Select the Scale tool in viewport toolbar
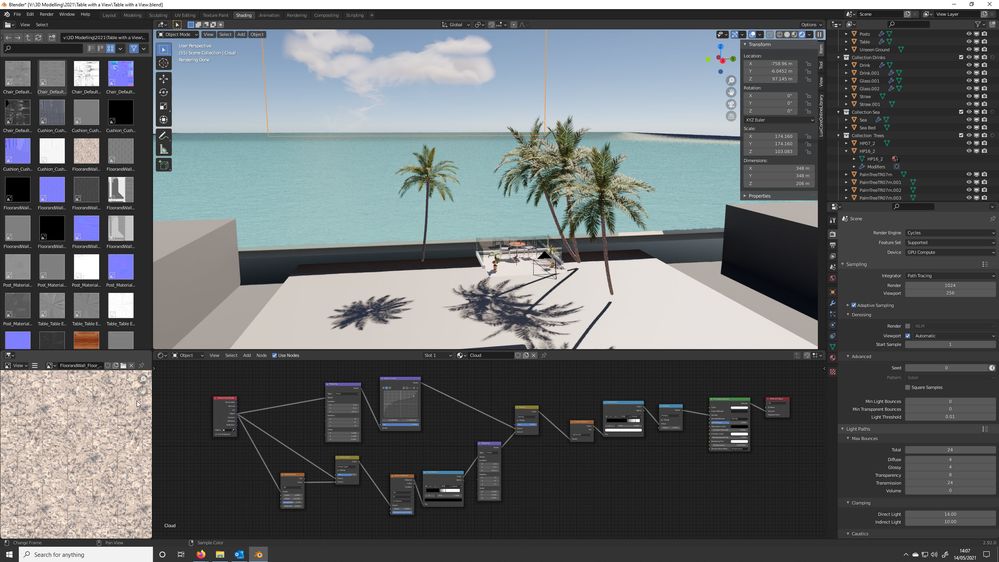The width and height of the screenshot is (999, 562). pyautogui.click(x=164, y=106)
